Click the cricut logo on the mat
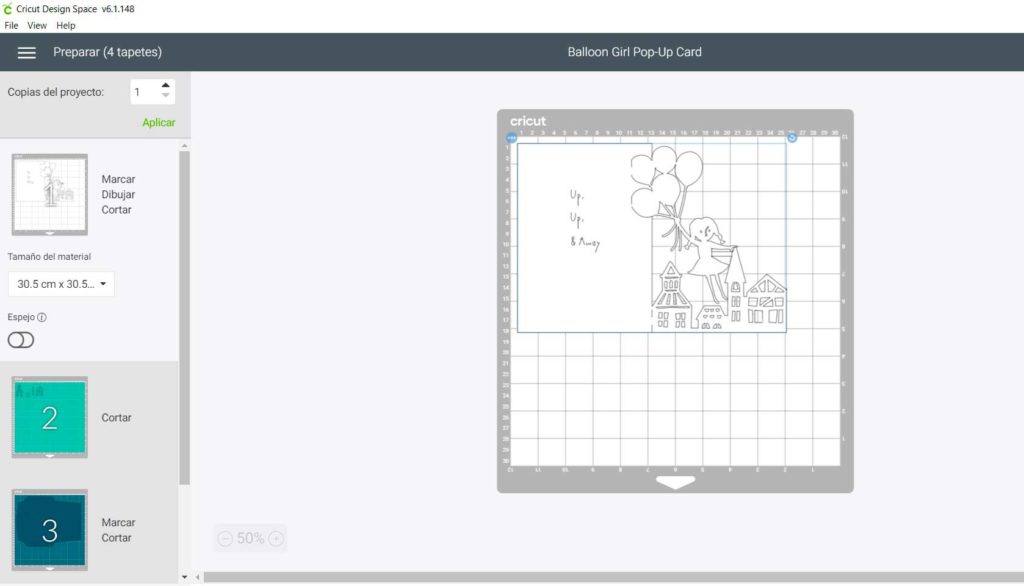 [528, 121]
